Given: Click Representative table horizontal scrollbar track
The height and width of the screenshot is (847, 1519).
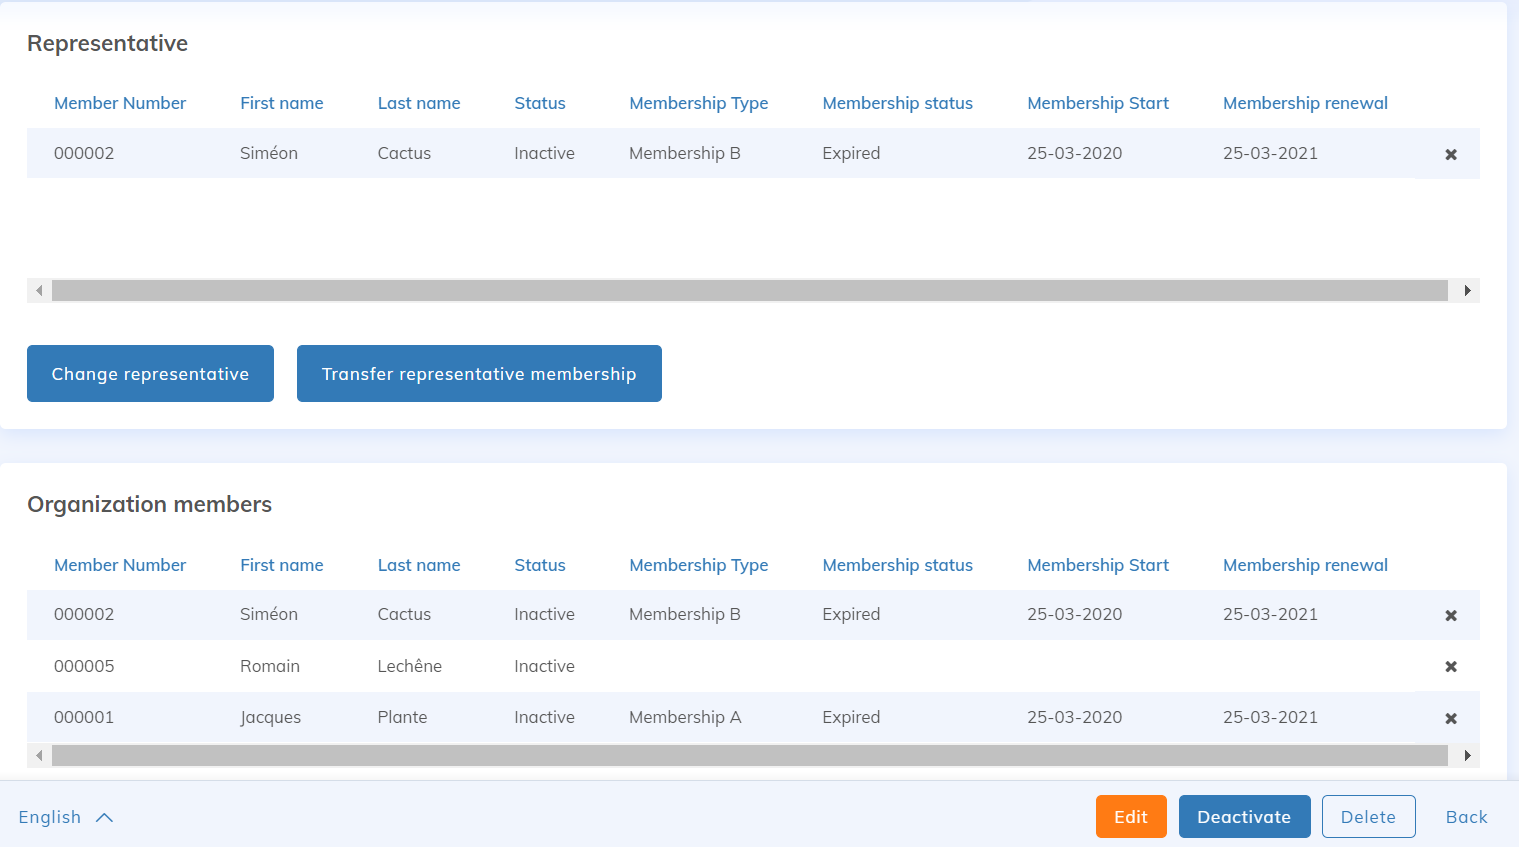Looking at the screenshot, I should tap(750, 291).
